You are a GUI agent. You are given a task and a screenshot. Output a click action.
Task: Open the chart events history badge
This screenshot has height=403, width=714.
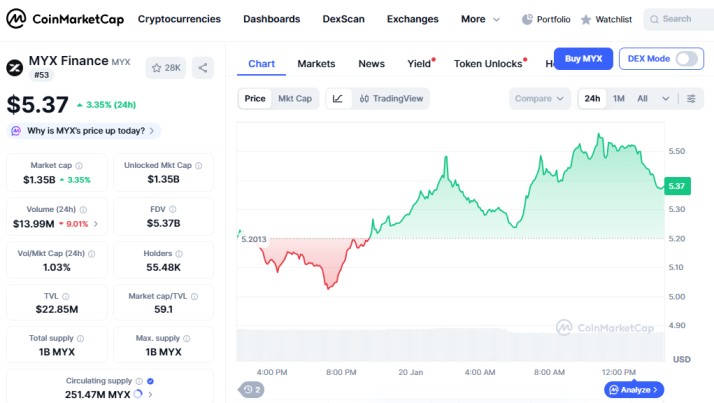(251, 390)
